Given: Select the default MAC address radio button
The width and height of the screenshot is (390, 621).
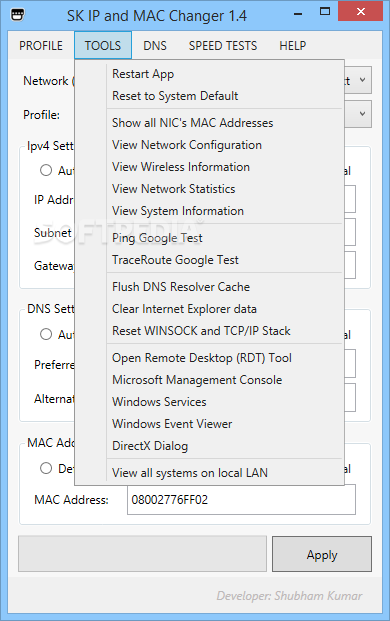Looking at the screenshot, I should tap(46, 468).
